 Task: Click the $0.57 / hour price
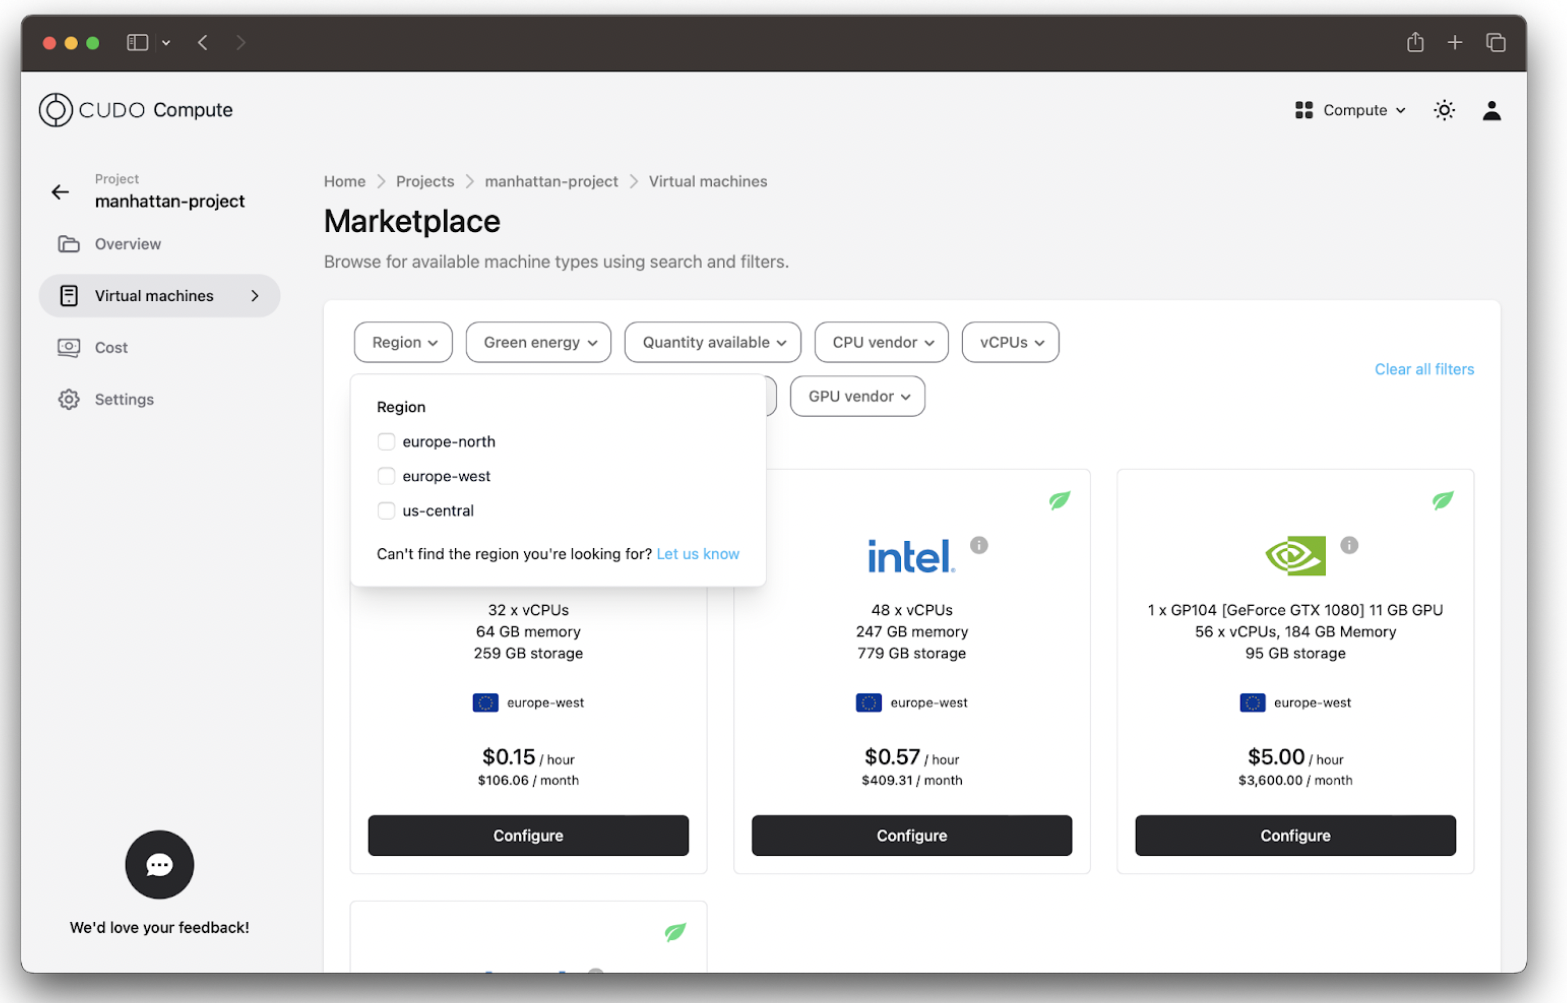912,757
